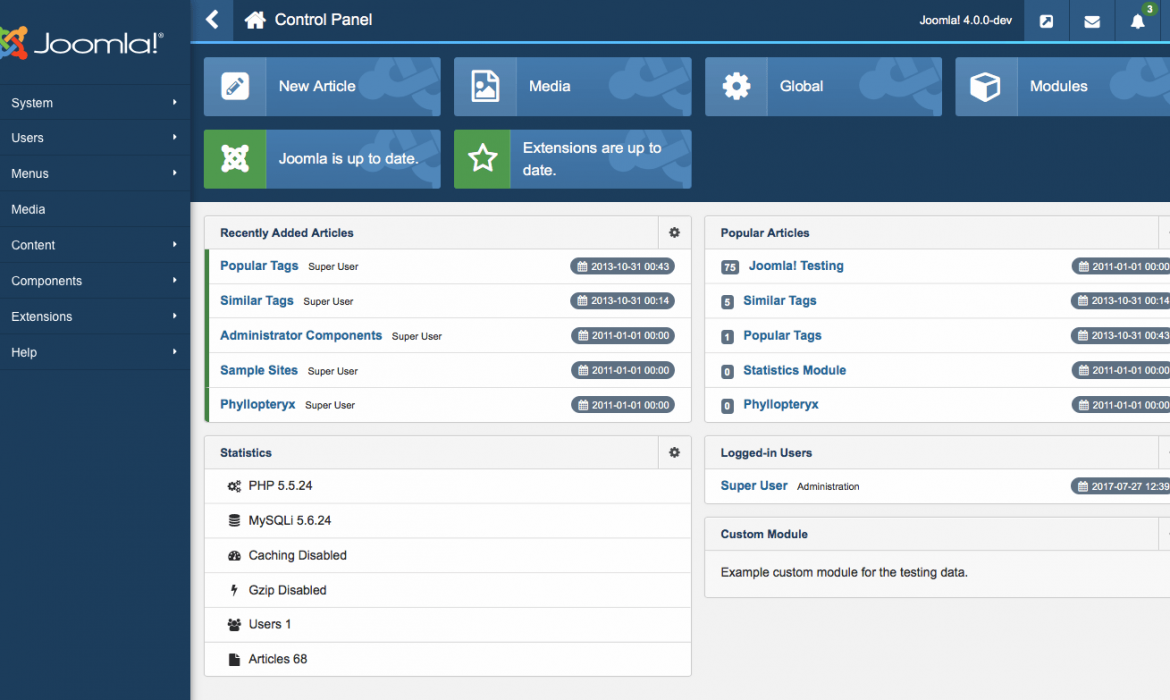
Task: Click the New Article quick button
Action: click(x=322, y=87)
